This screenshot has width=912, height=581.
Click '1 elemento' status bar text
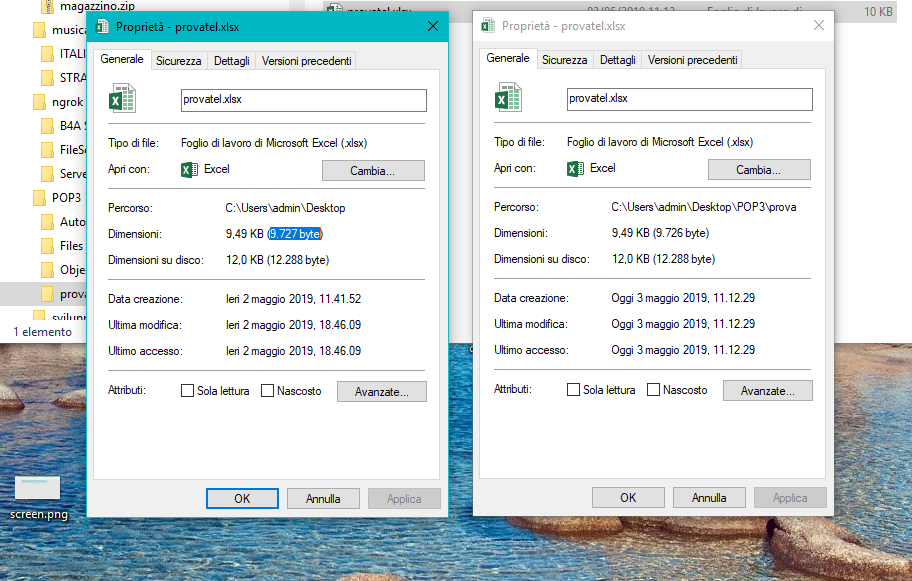[x=42, y=332]
